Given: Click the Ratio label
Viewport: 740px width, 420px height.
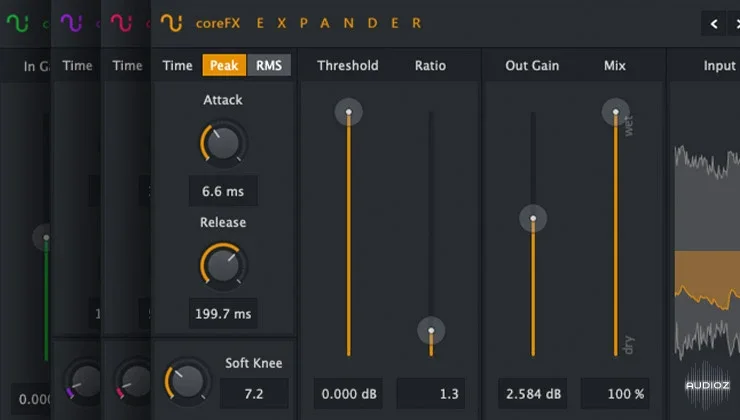Looking at the screenshot, I should click(x=430, y=66).
